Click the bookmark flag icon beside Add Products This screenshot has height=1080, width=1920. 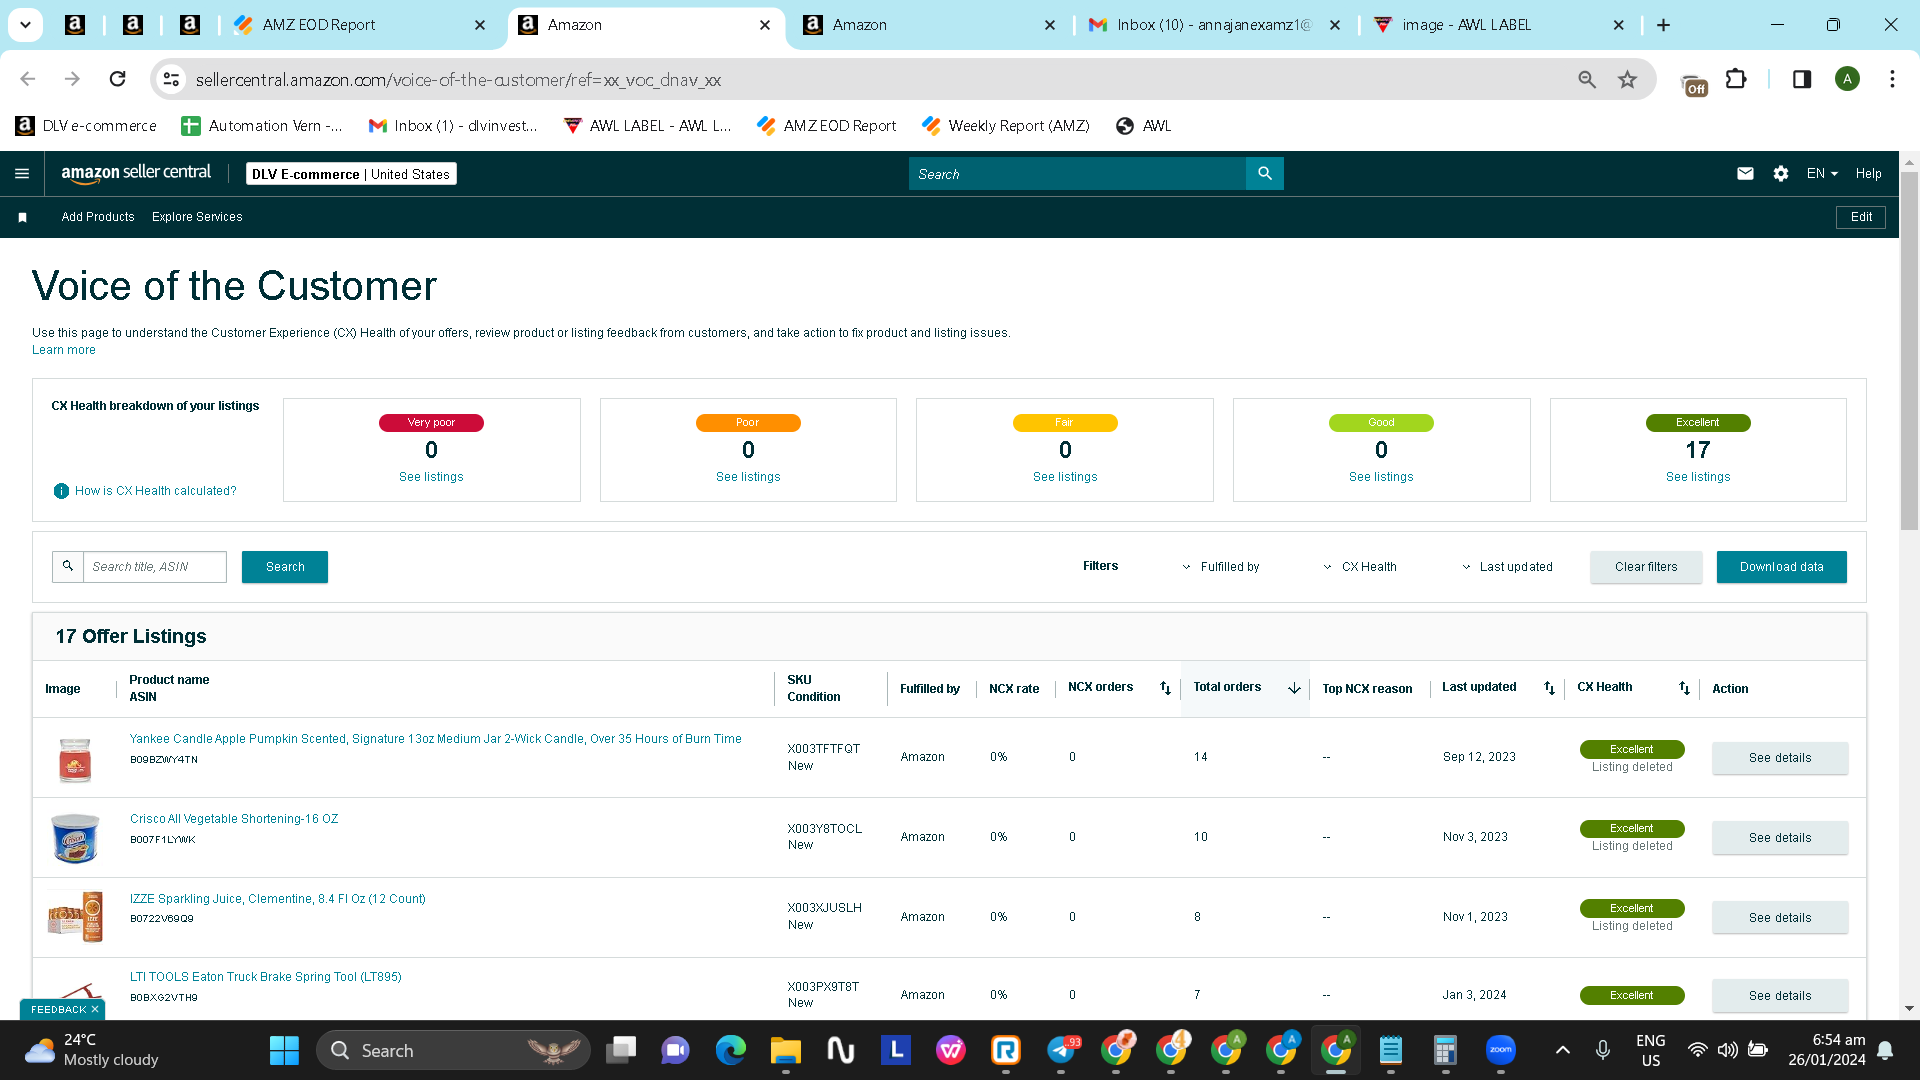point(22,217)
